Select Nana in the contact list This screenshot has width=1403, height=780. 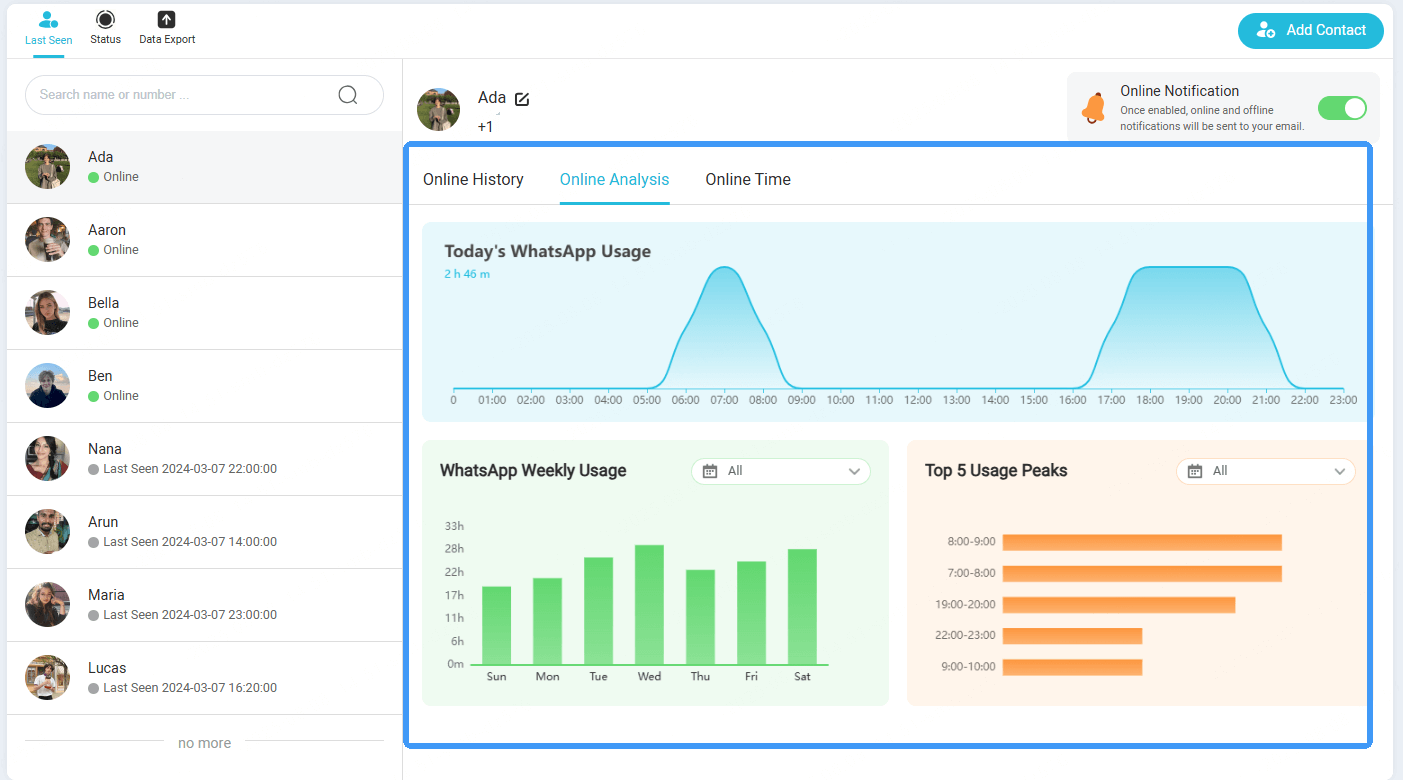204,459
